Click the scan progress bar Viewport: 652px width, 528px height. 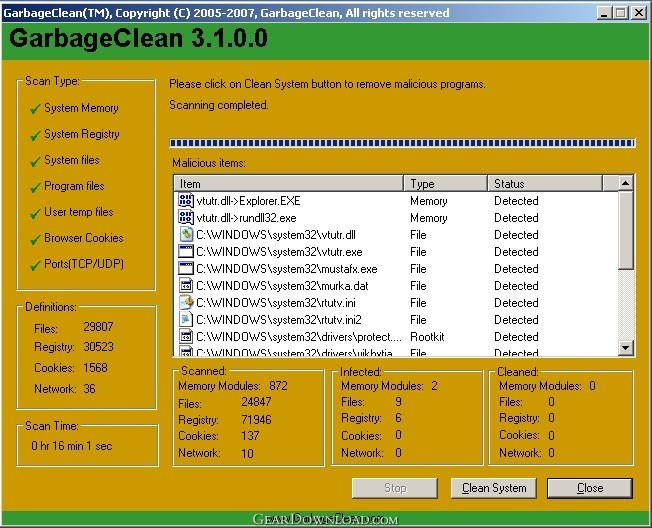[402, 143]
